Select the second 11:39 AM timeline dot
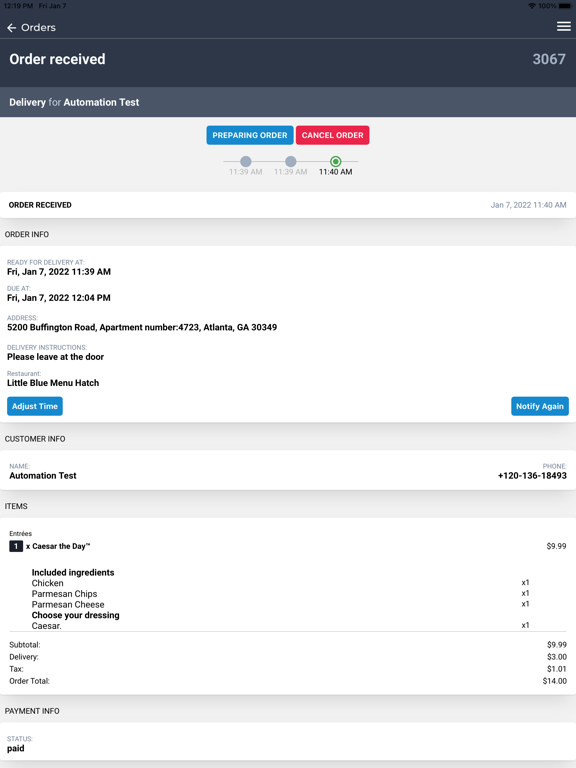Viewport: 576px width, 768px height. point(290,161)
